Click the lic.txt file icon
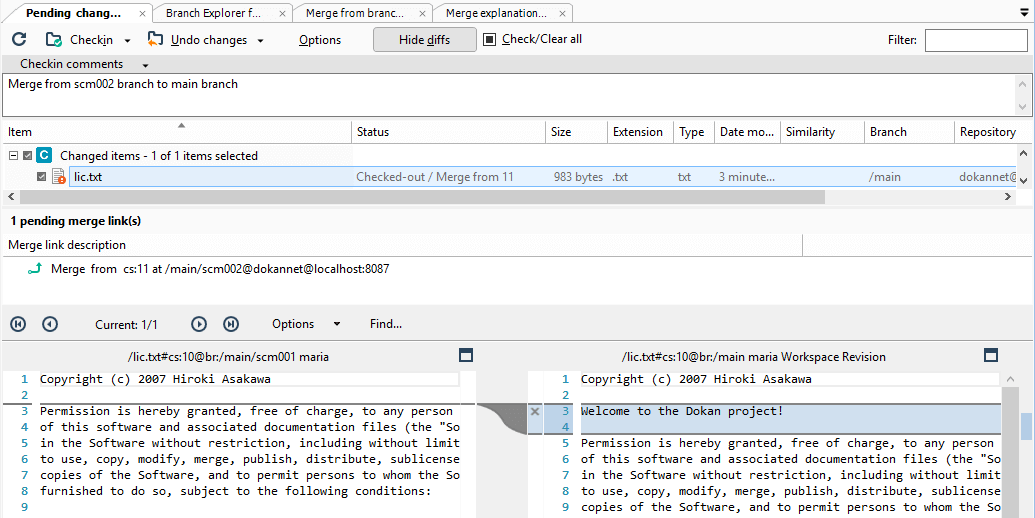Image resolution: width=1035 pixels, height=518 pixels. (x=58, y=177)
